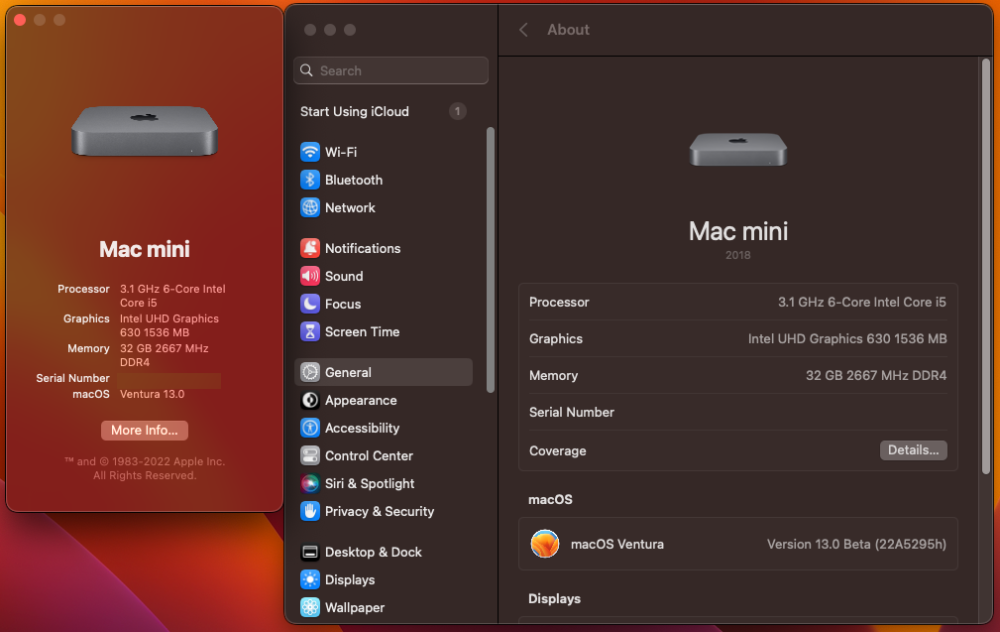Open the Screen Time hourglass icon
The image size is (1000, 632).
310,332
